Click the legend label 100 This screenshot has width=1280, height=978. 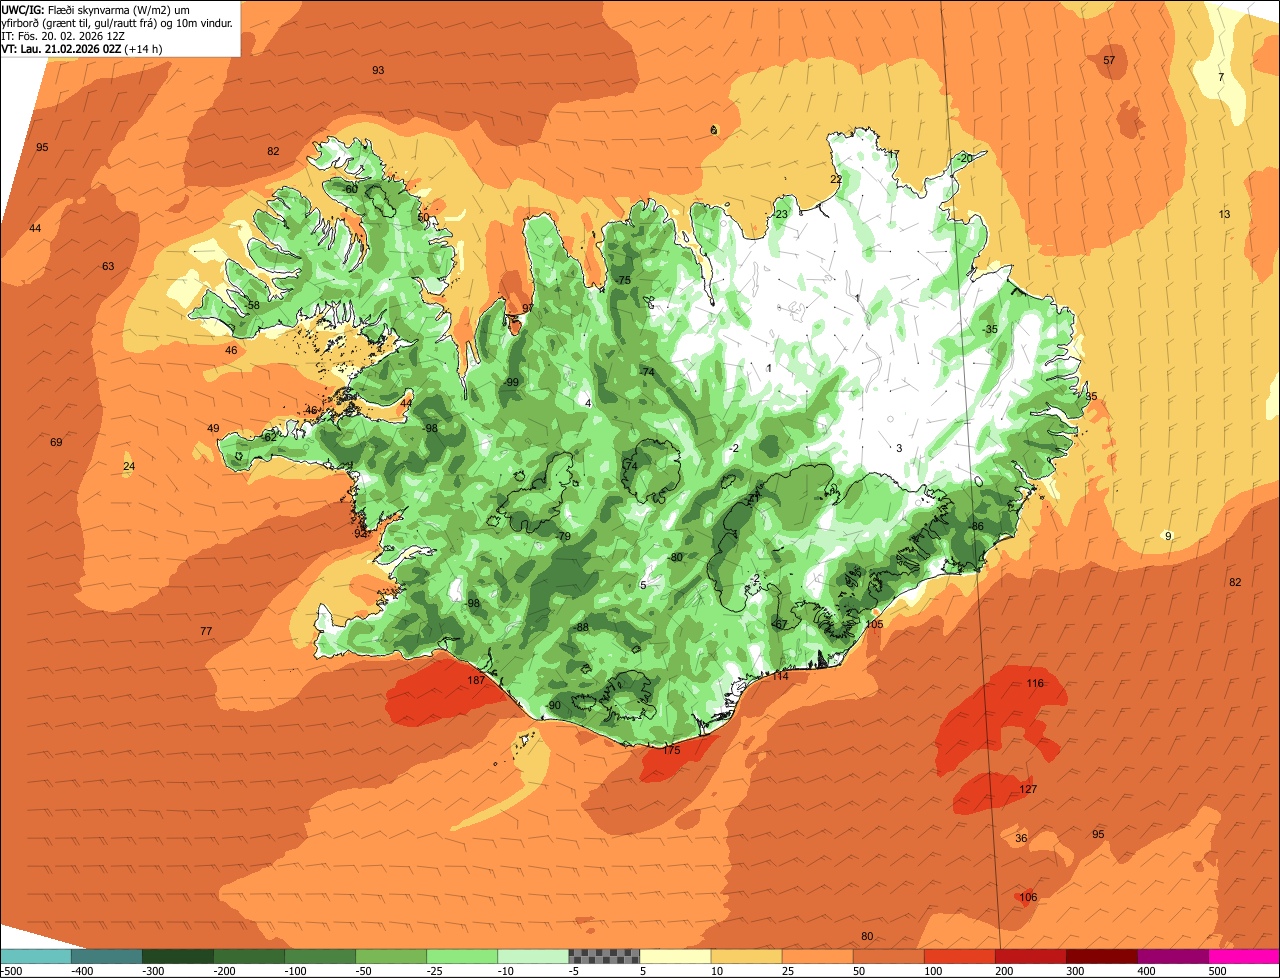pyautogui.click(x=932, y=971)
